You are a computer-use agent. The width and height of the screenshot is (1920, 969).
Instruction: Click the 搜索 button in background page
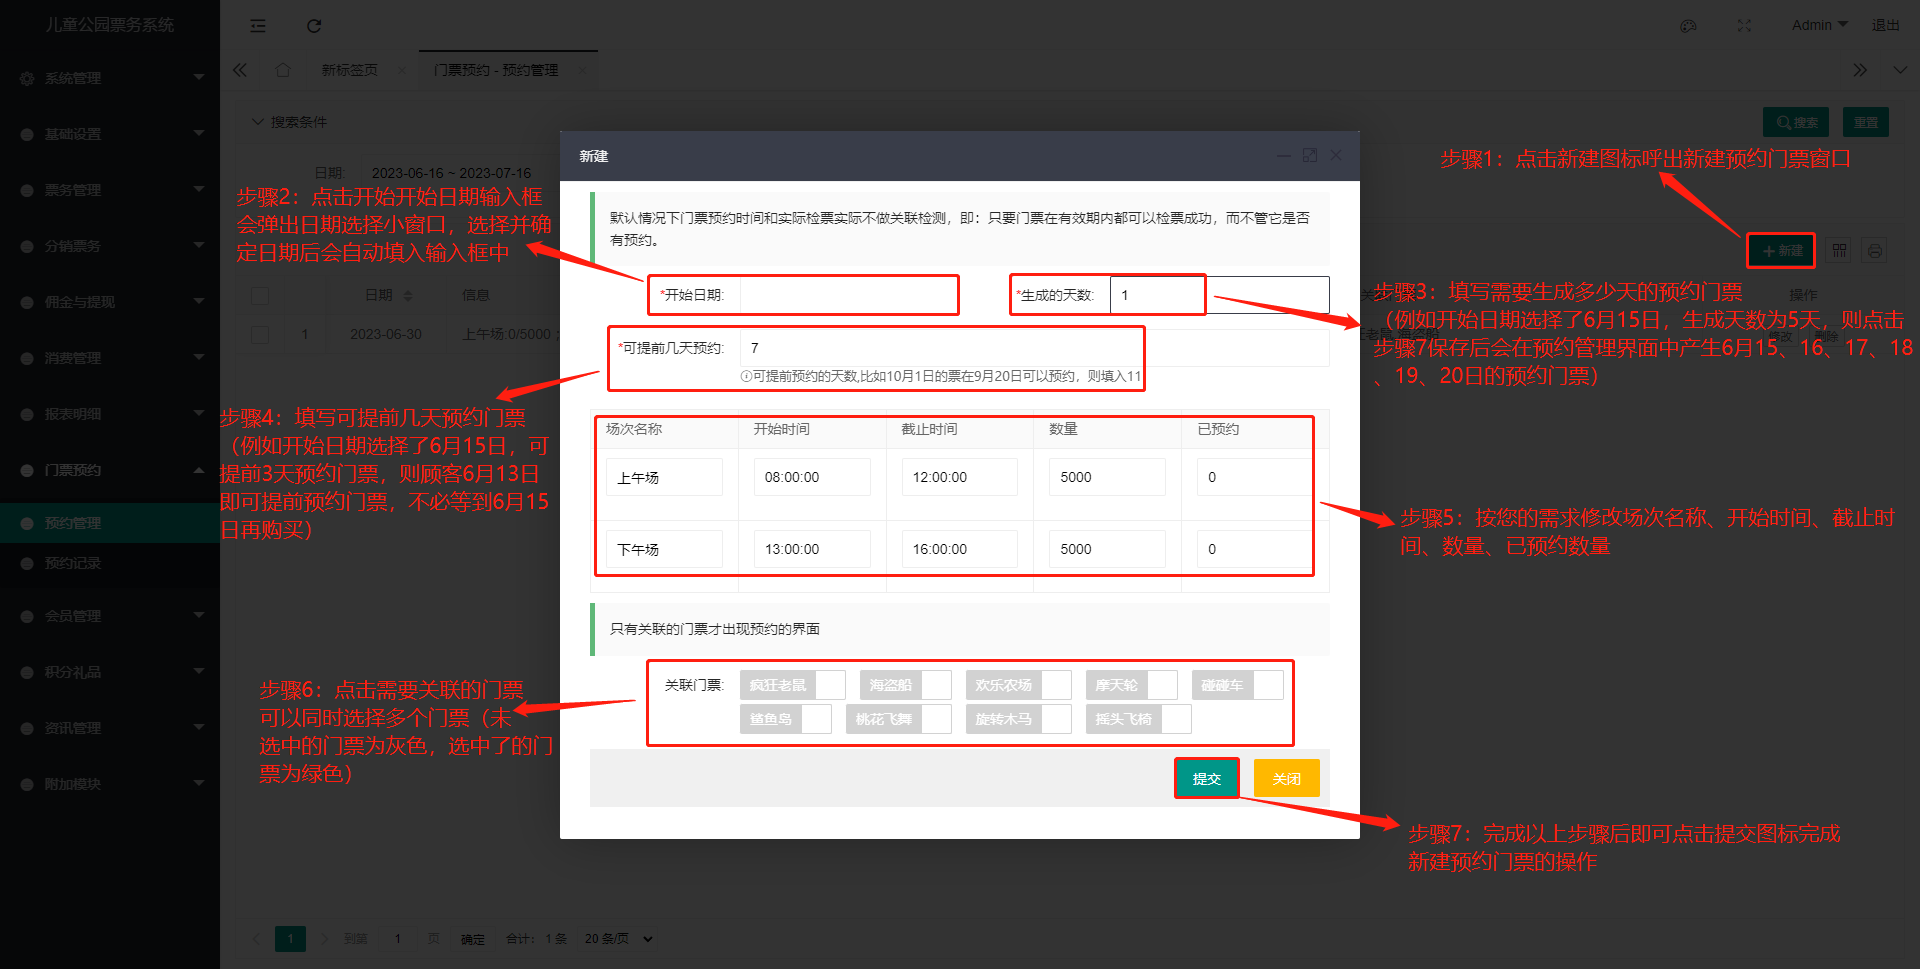click(1796, 122)
